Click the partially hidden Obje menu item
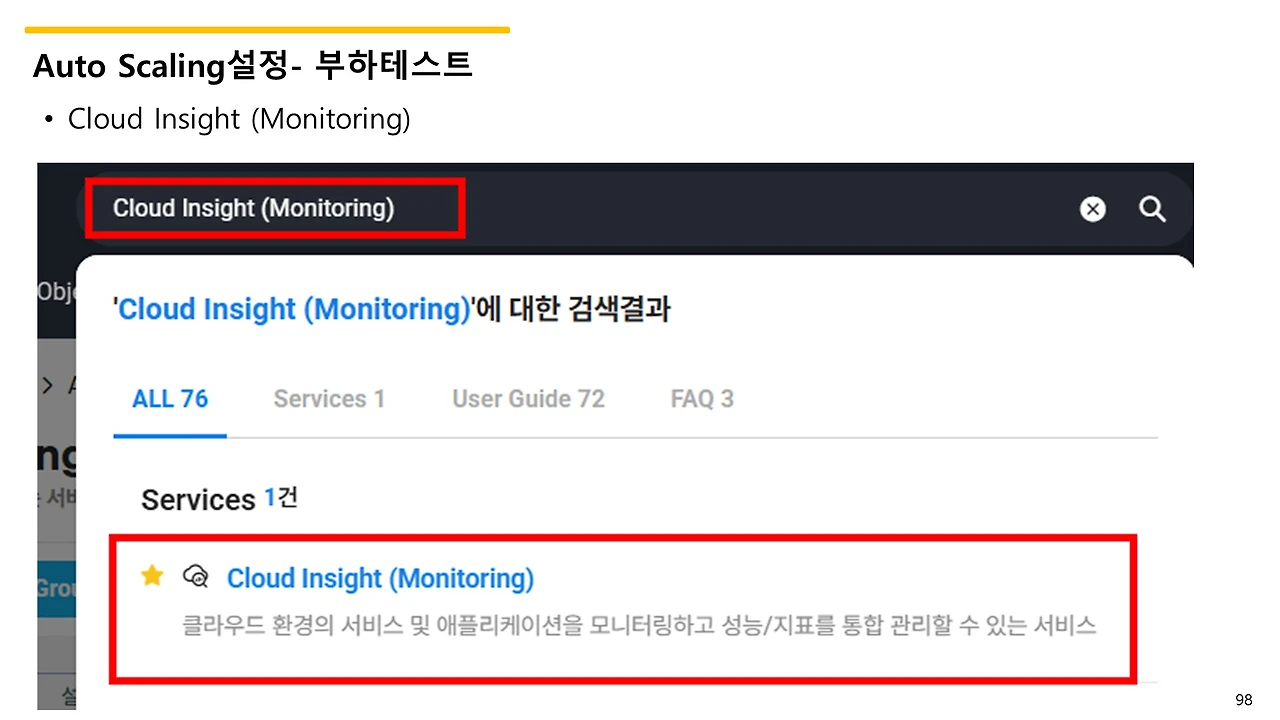 [x=56, y=291]
